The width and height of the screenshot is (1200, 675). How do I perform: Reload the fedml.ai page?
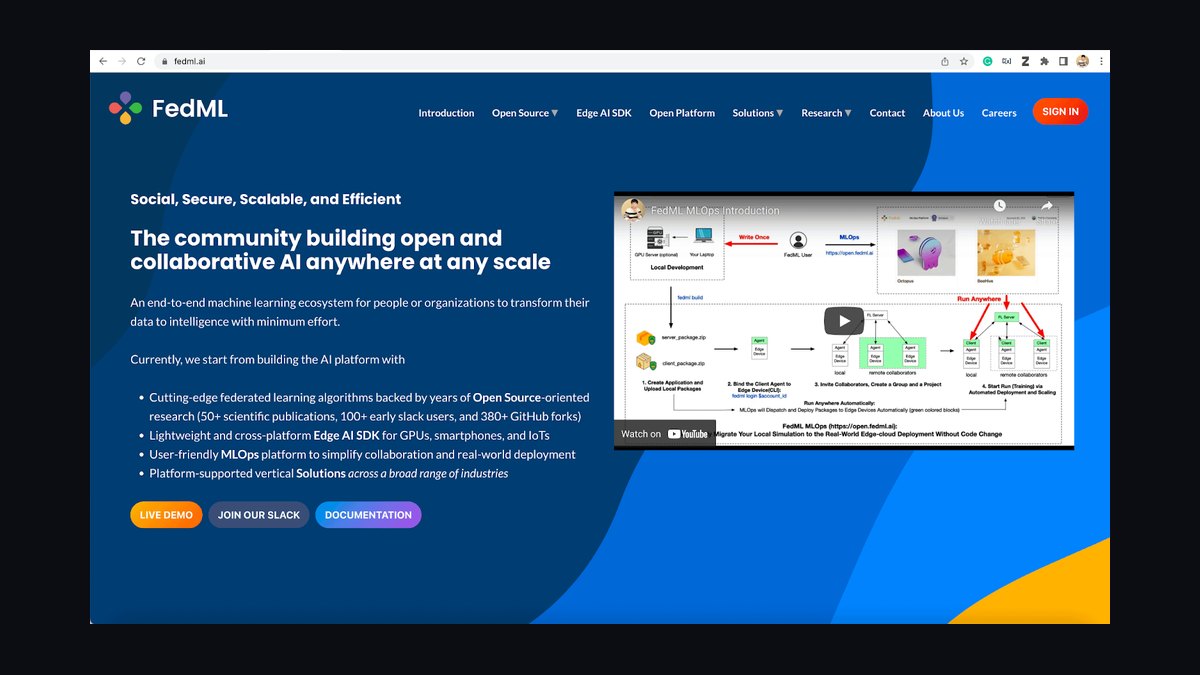142,61
